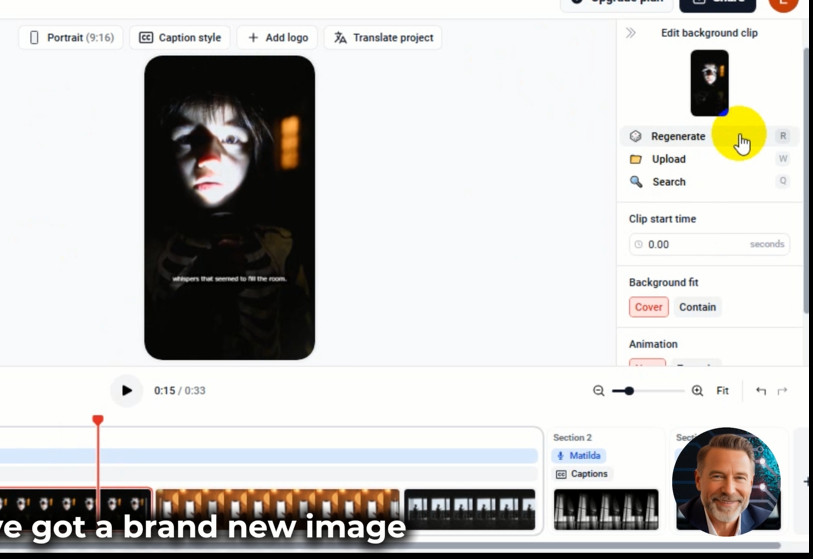Click the Regenerate cube icon
The height and width of the screenshot is (559, 813).
pos(636,136)
